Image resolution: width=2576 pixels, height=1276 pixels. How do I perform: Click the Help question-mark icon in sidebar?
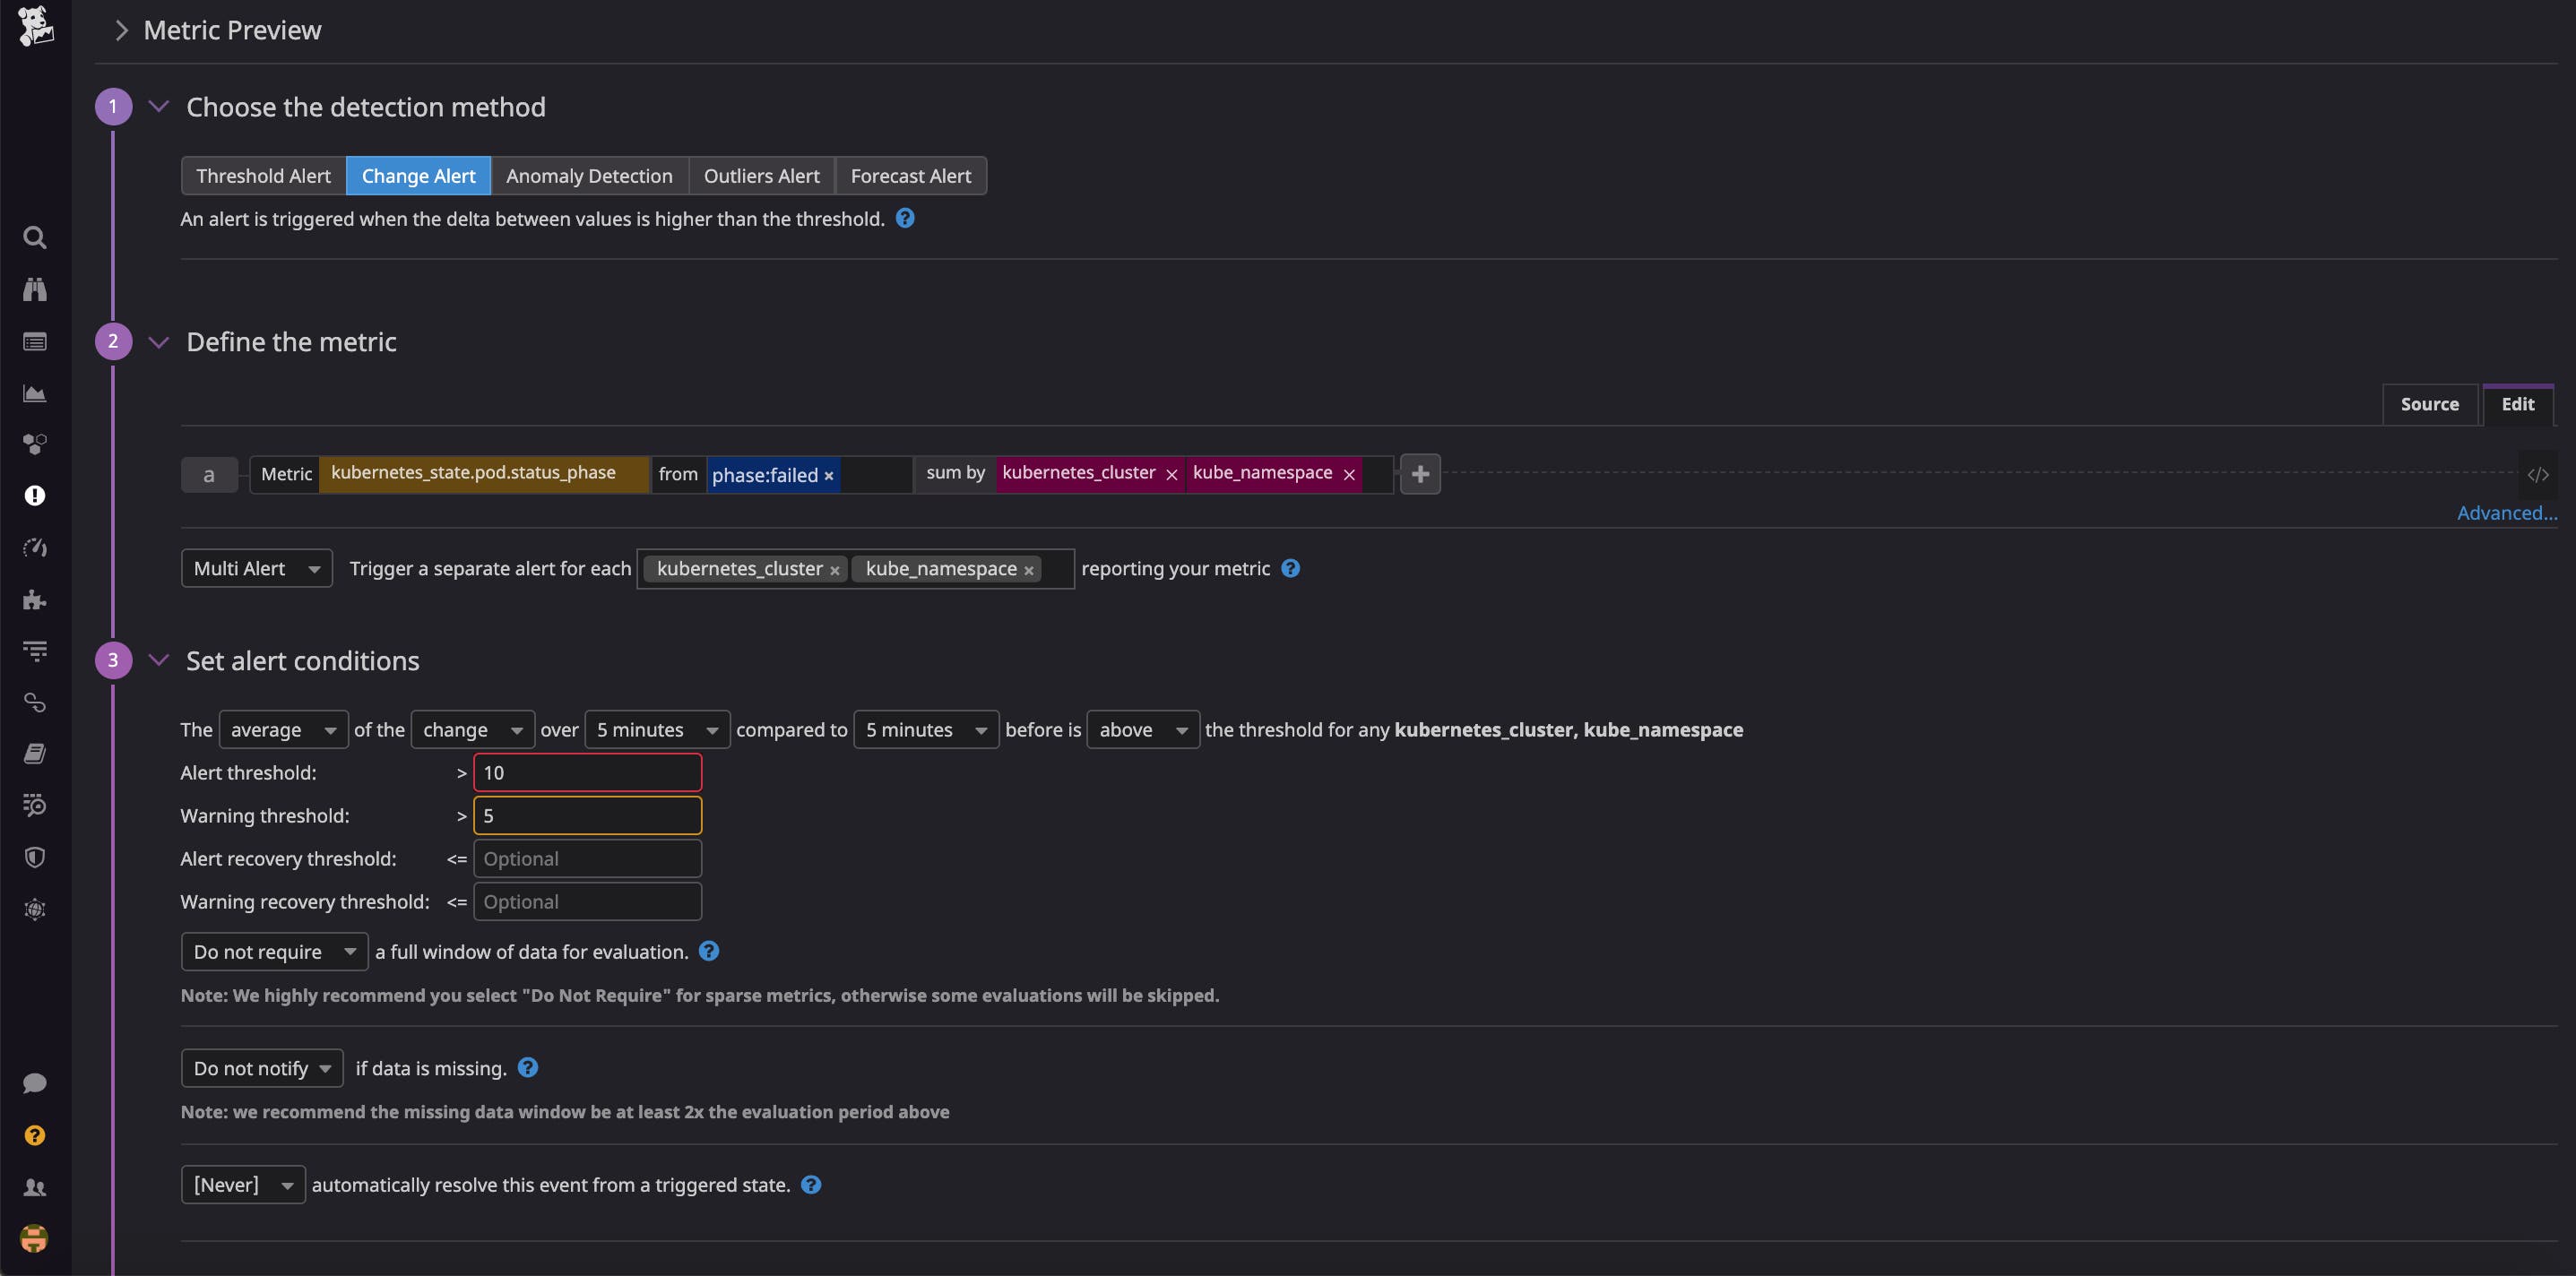[x=35, y=1135]
